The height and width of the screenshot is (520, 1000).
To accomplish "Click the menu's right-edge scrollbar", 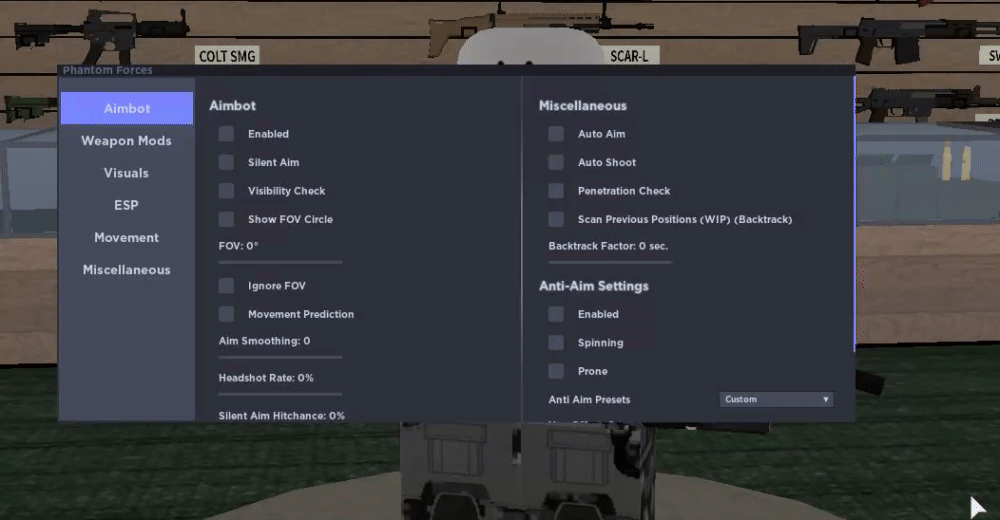I will click(854, 214).
